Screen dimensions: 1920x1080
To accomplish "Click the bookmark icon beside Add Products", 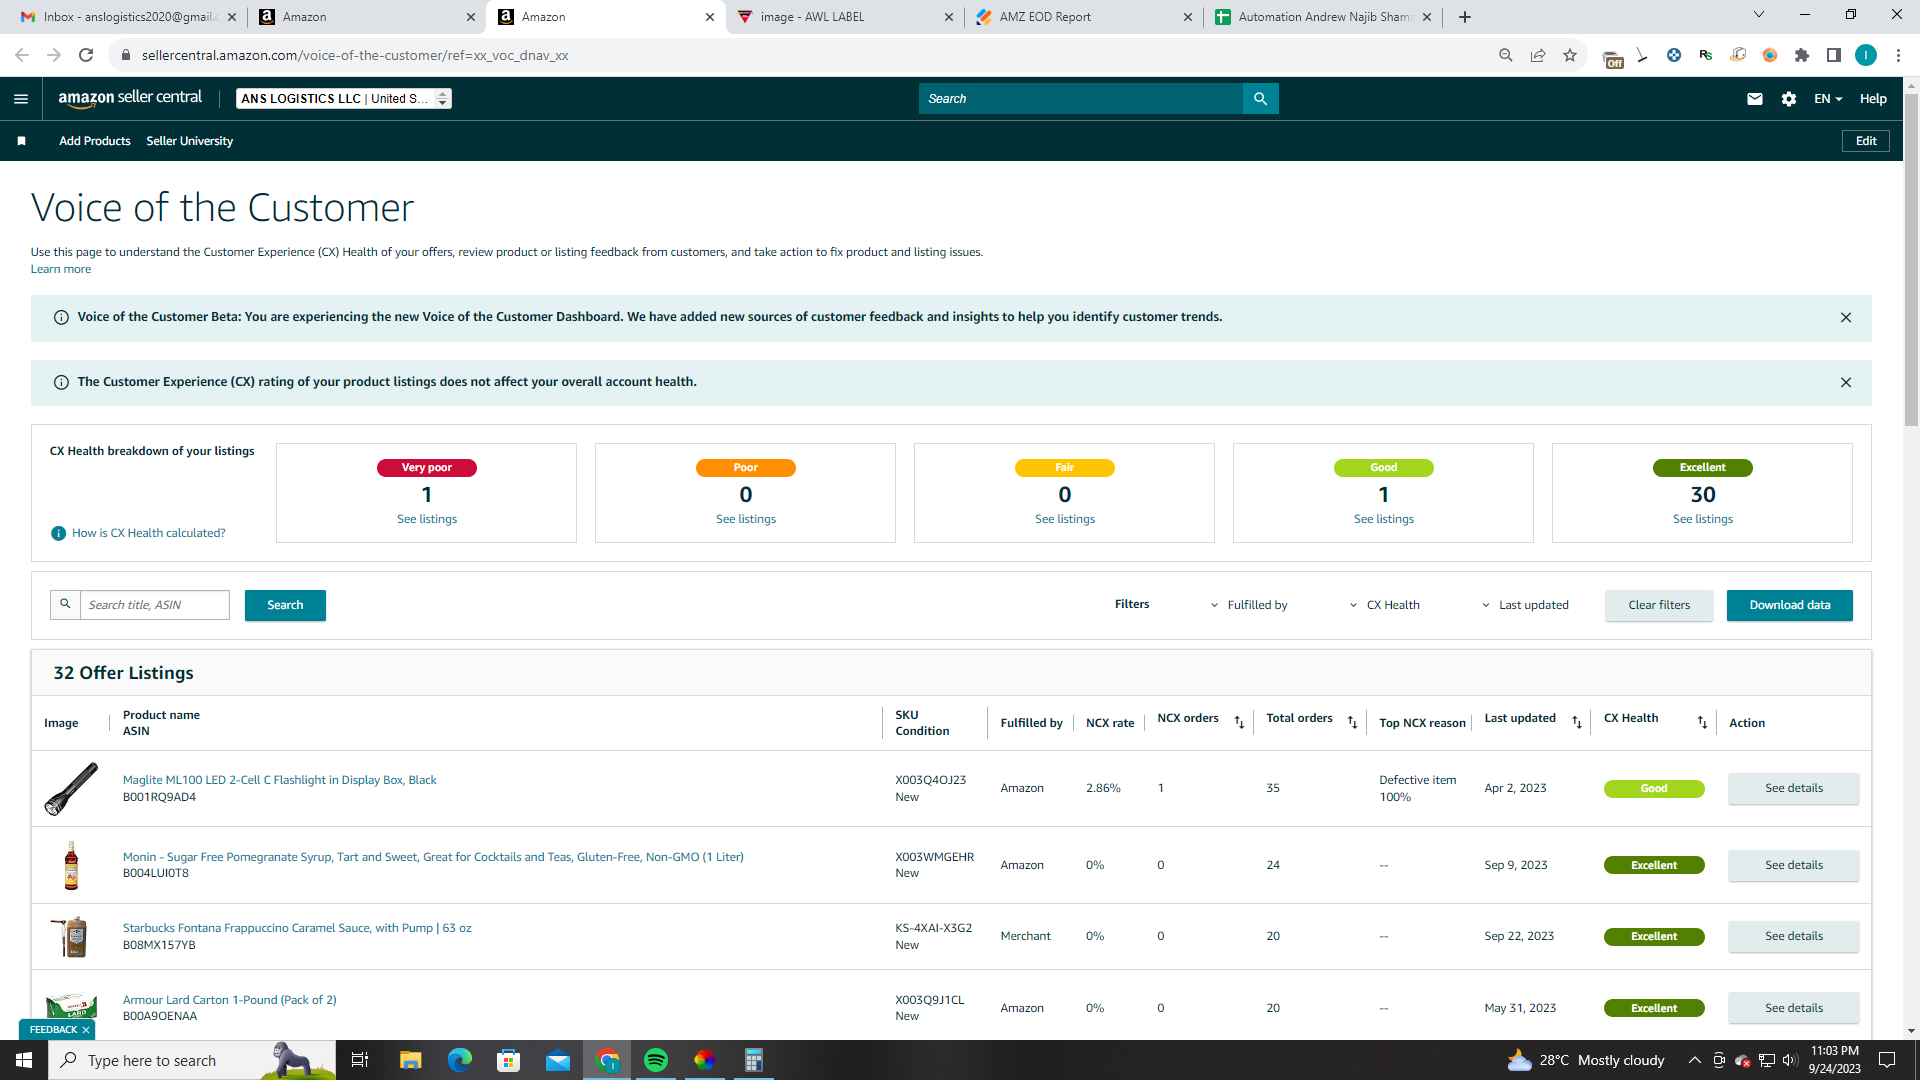I will [21, 141].
